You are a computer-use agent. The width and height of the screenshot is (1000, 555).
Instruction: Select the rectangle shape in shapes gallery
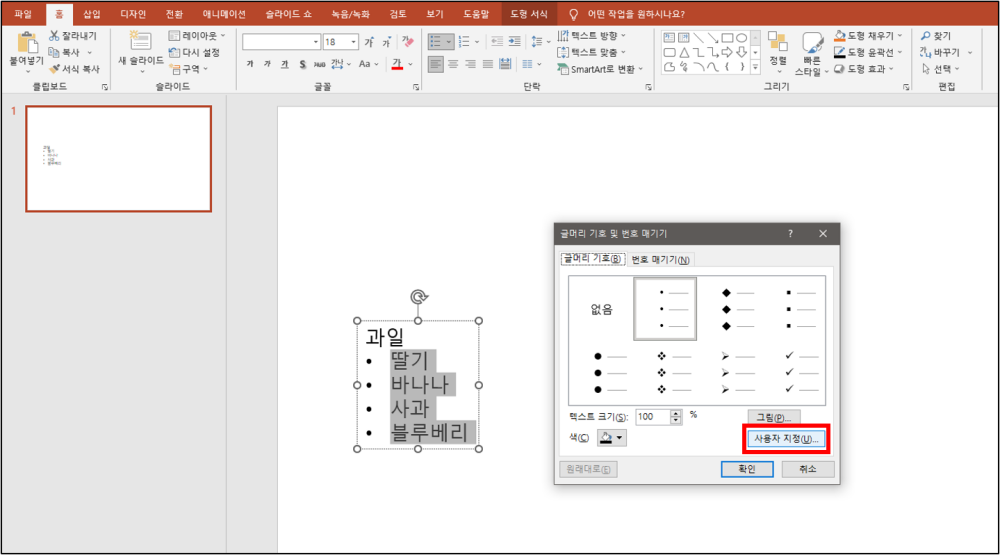(x=727, y=38)
